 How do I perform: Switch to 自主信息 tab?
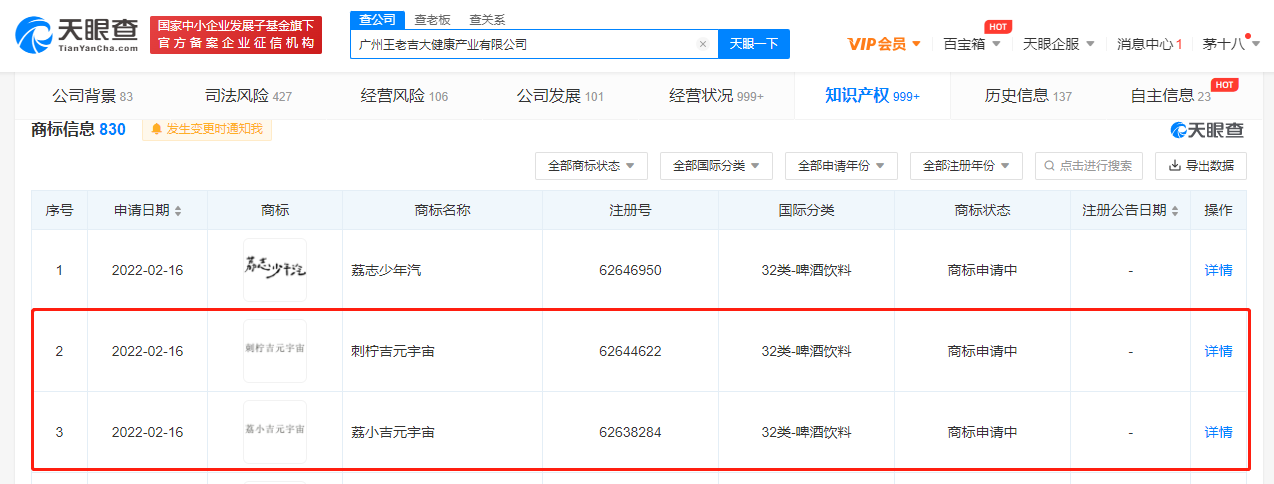click(x=1170, y=96)
